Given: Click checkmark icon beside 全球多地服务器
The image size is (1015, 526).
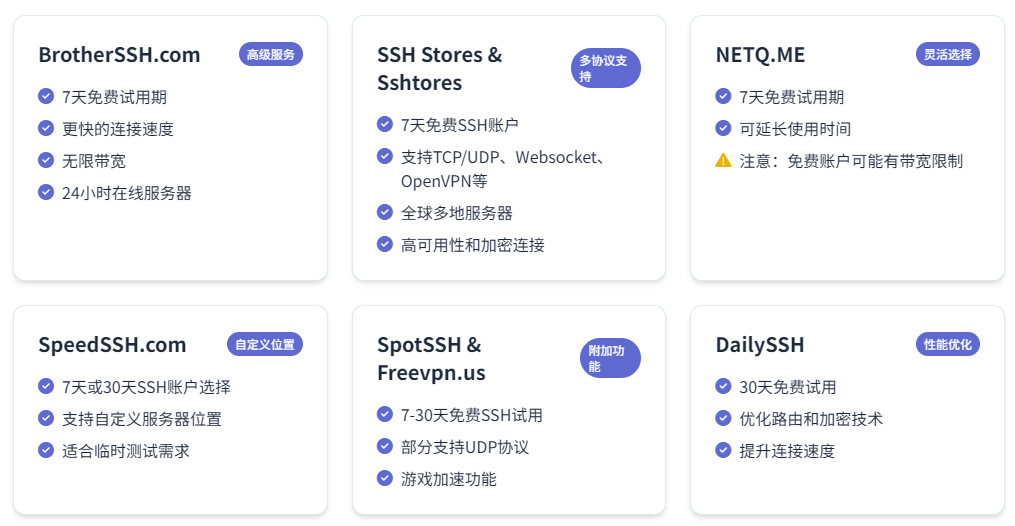Looking at the screenshot, I should [385, 212].
